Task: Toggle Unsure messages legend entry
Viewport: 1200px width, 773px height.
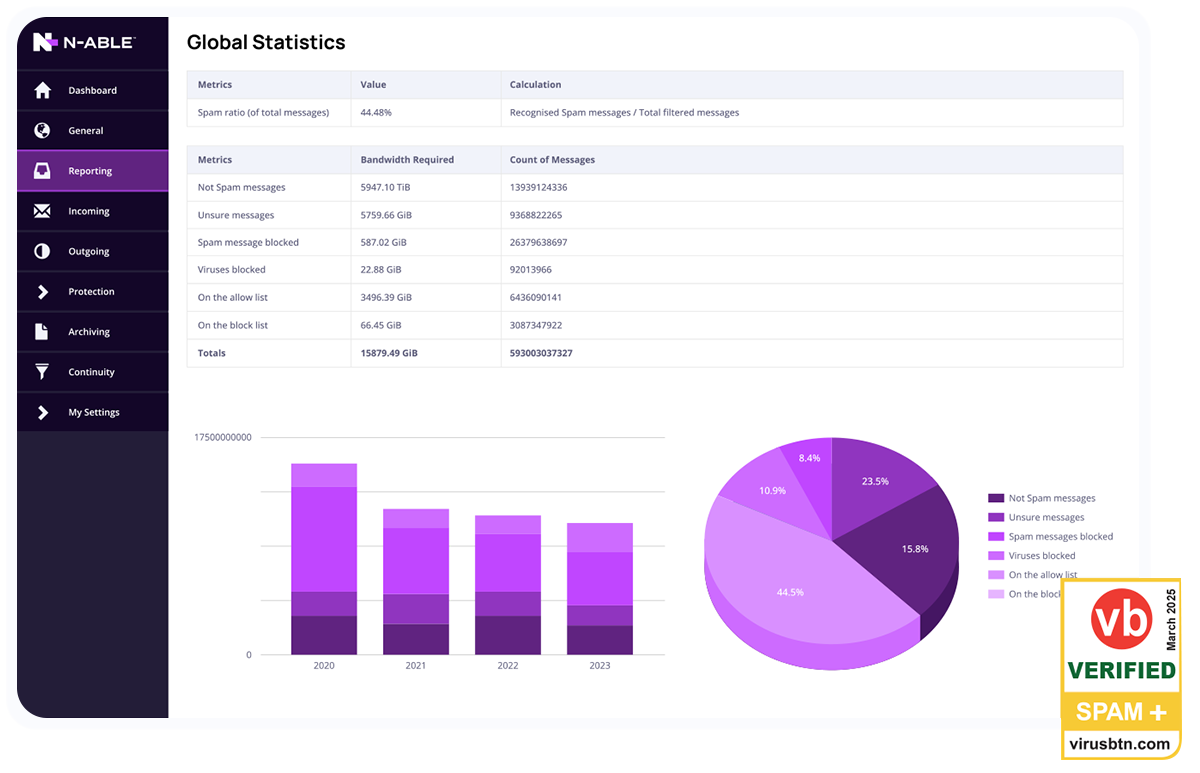Action: click(x=1046, y=518)
